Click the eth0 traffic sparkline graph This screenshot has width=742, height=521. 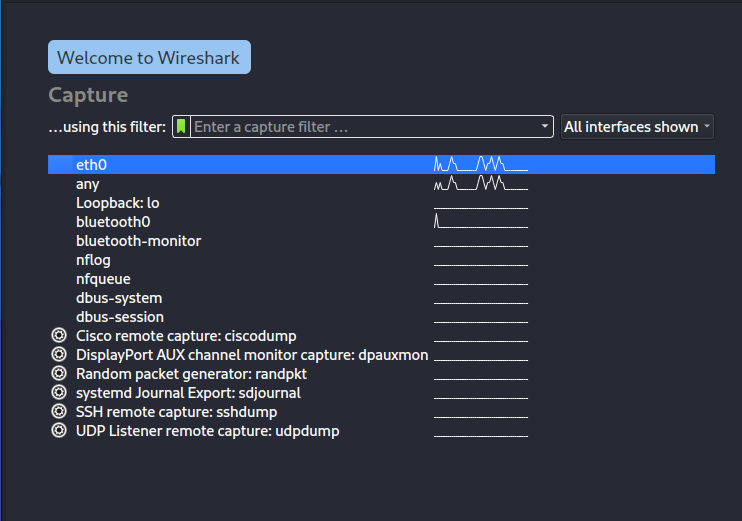[481, 164]
